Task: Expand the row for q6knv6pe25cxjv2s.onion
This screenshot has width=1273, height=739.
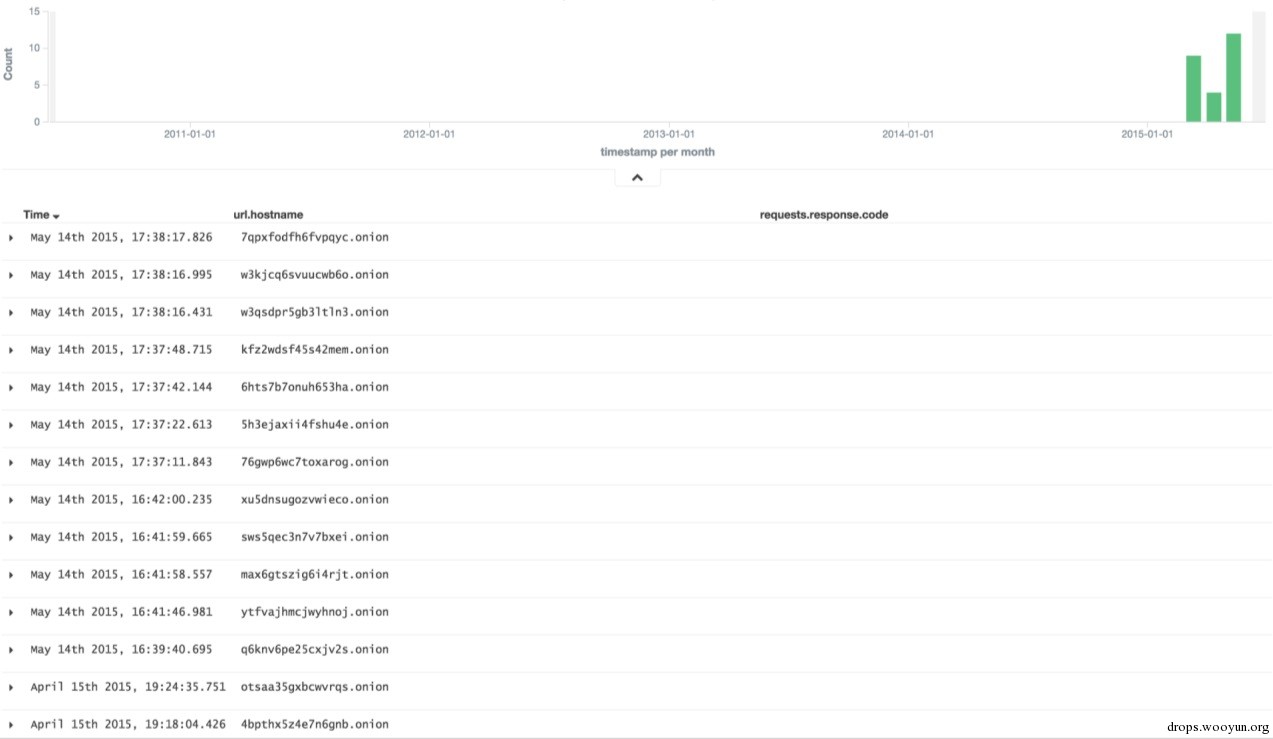Action: (x=11, y=650)
